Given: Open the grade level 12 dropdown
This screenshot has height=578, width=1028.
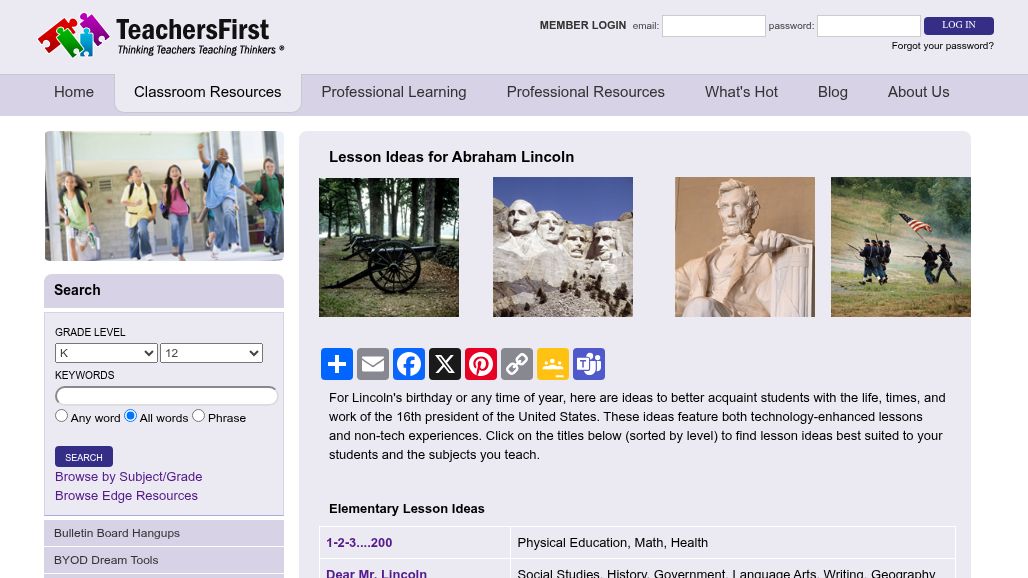Looking at the screenshot, I should click(211, 353).
